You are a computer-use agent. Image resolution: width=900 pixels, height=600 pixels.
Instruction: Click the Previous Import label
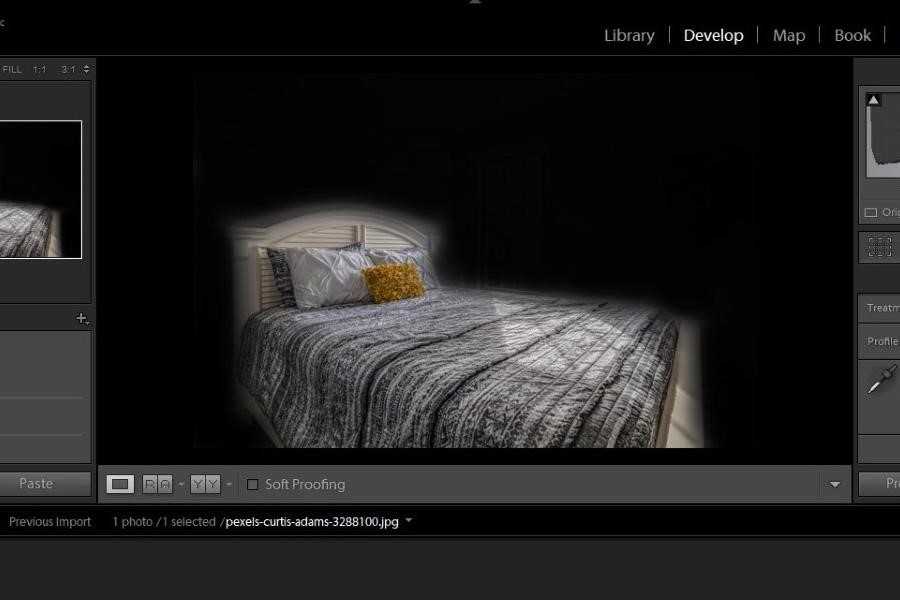[x=50, y=521]
